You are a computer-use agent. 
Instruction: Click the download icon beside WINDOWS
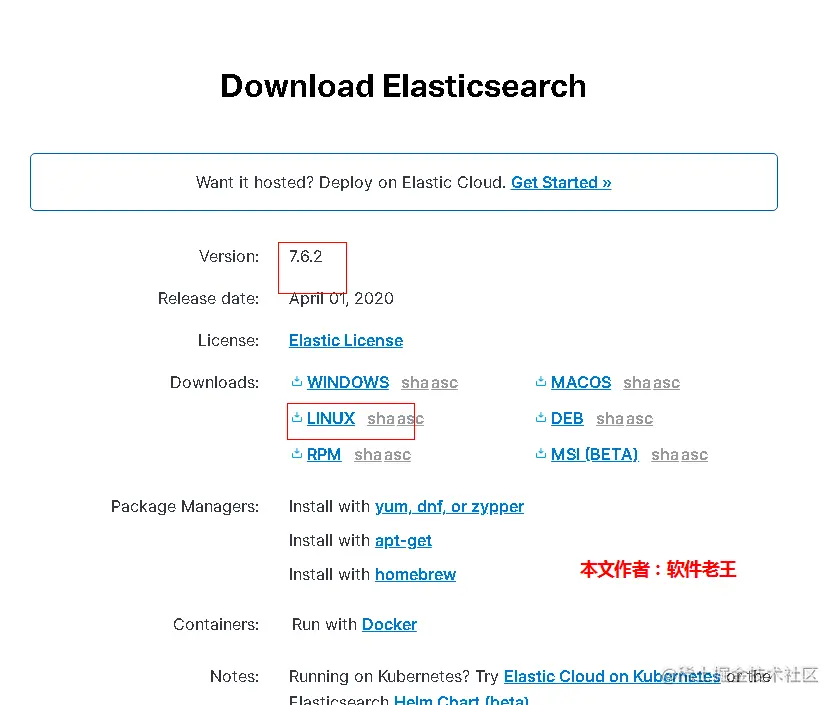pyautogui.click(x=296, y=382)
